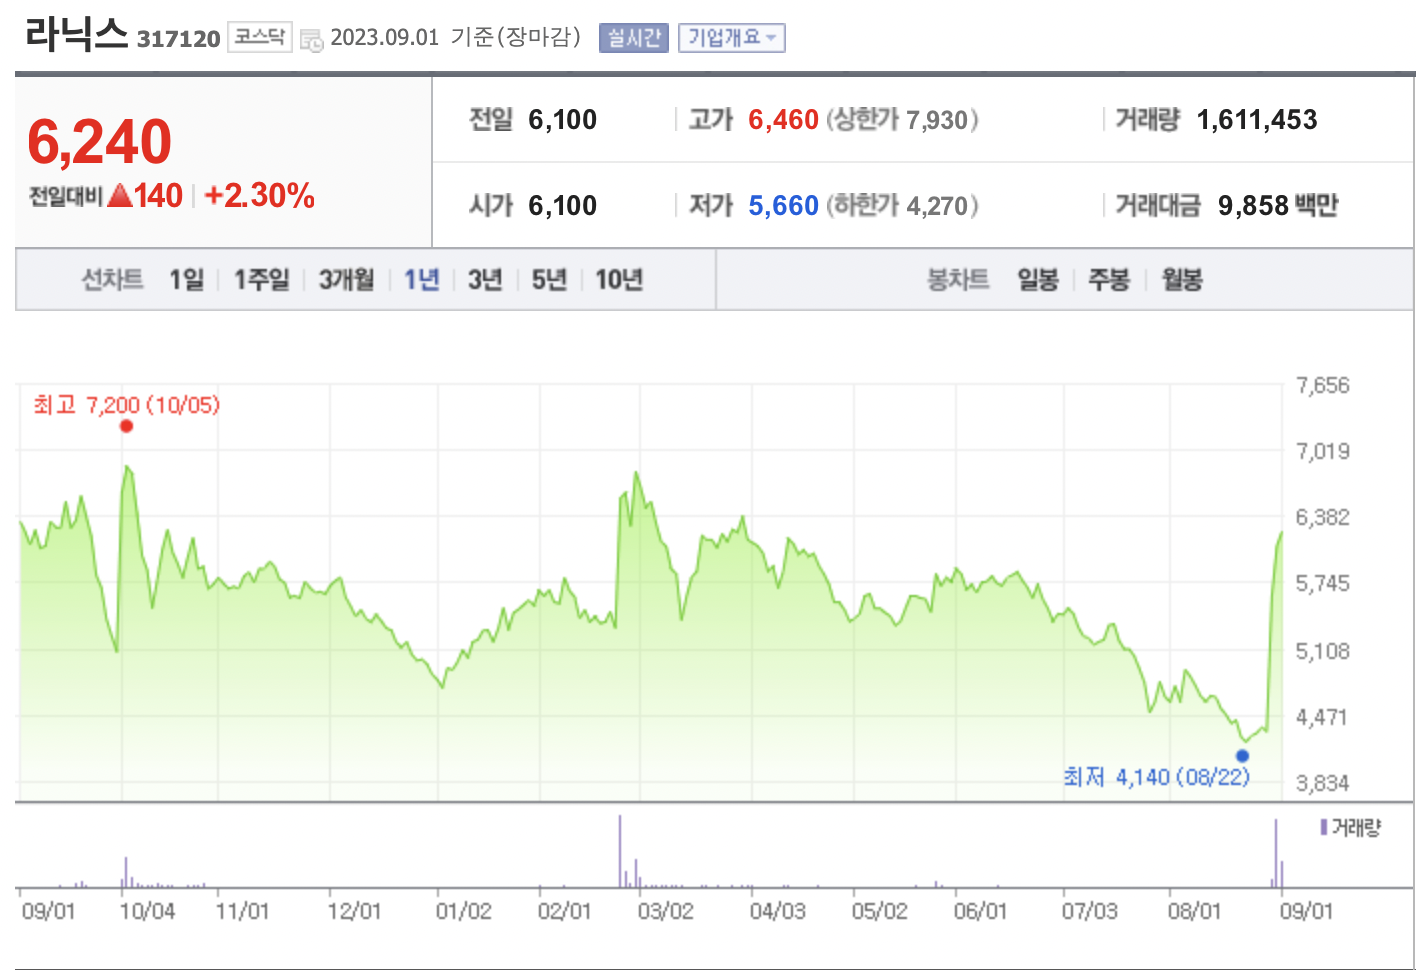
Task: Click the 전일 value 6,100
Action: (x=562, y=120)
